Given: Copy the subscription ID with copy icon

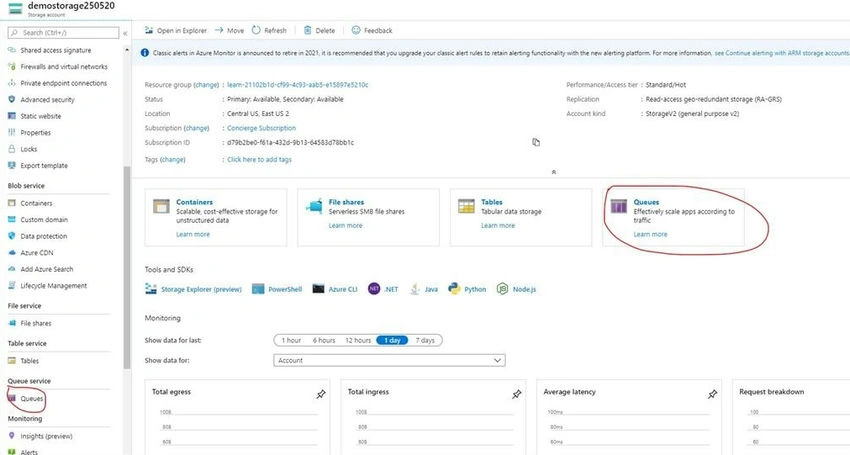Looking at the screenshot, I should tap(536, 142).
